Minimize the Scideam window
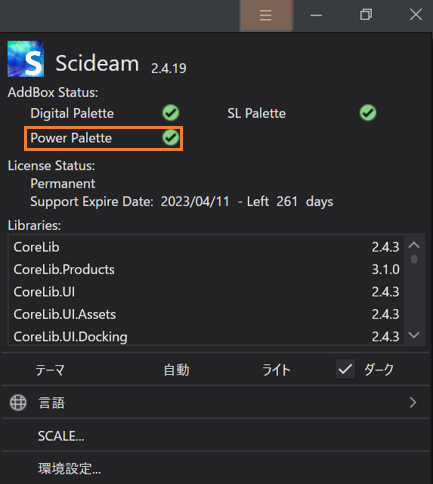The width and height of the screenshot is (433, 484). tap(316, 15)
